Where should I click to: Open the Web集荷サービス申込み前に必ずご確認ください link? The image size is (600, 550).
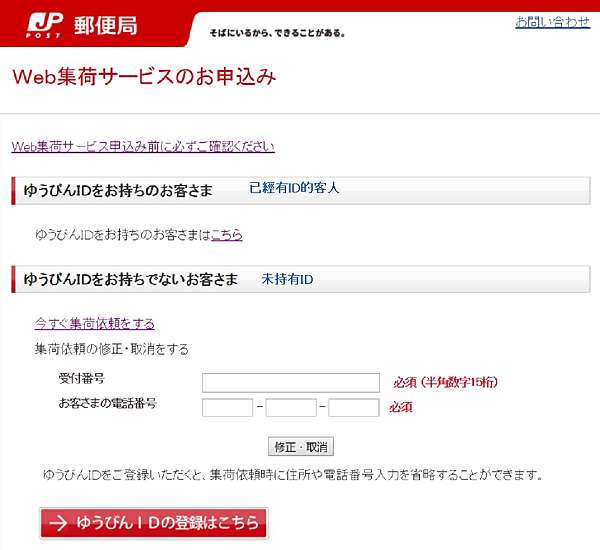coord(143,147)
